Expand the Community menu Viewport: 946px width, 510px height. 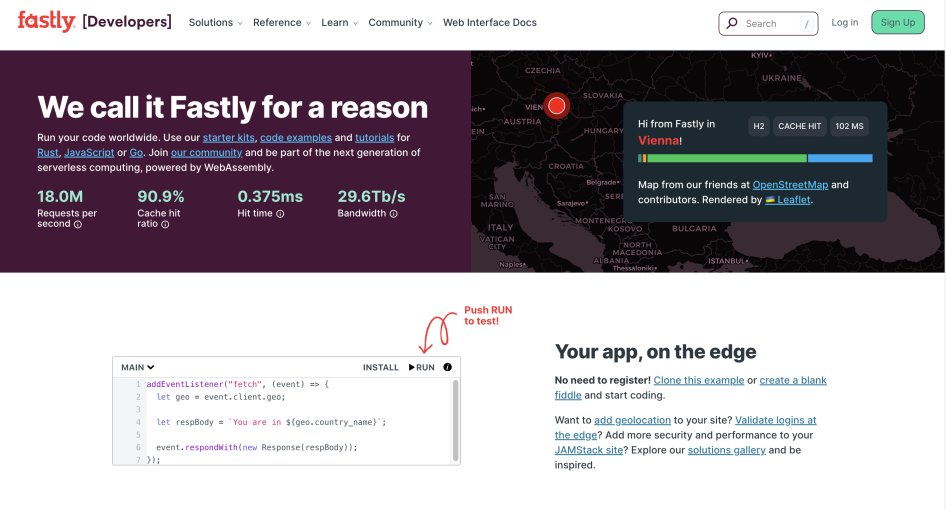(x=400, y=22)
